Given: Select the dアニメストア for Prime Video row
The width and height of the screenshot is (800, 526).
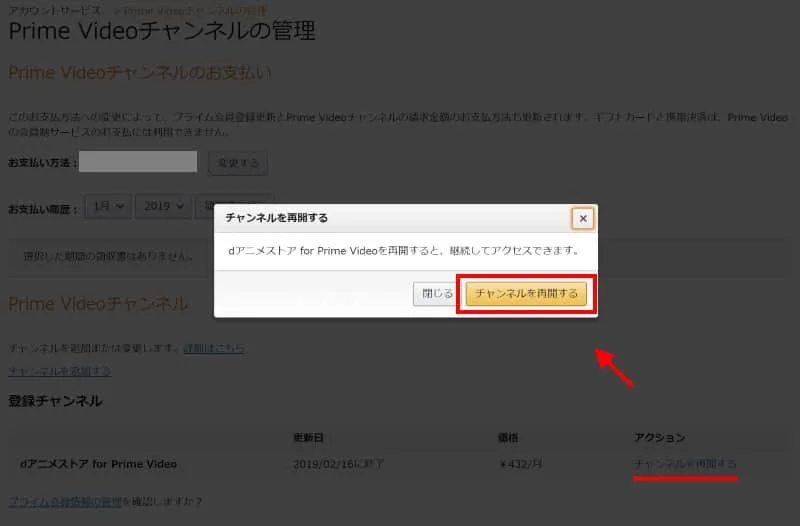Looking at the screenshot, I should click(98, 464).
